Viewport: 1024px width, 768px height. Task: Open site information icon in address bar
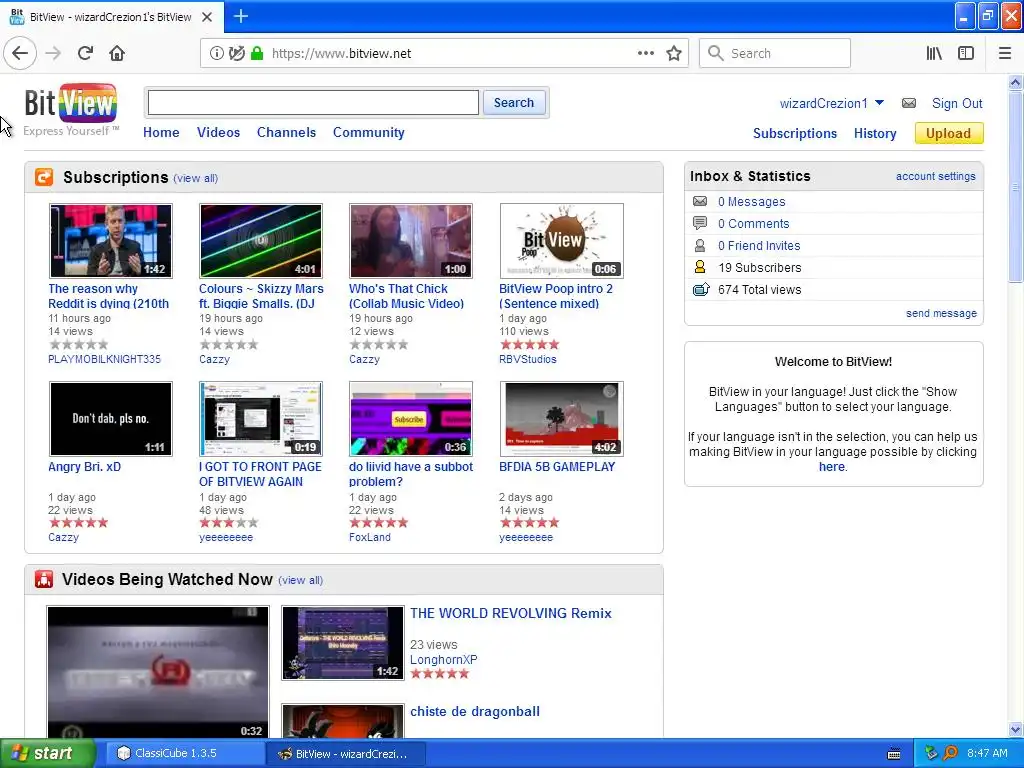pos(216,54)
